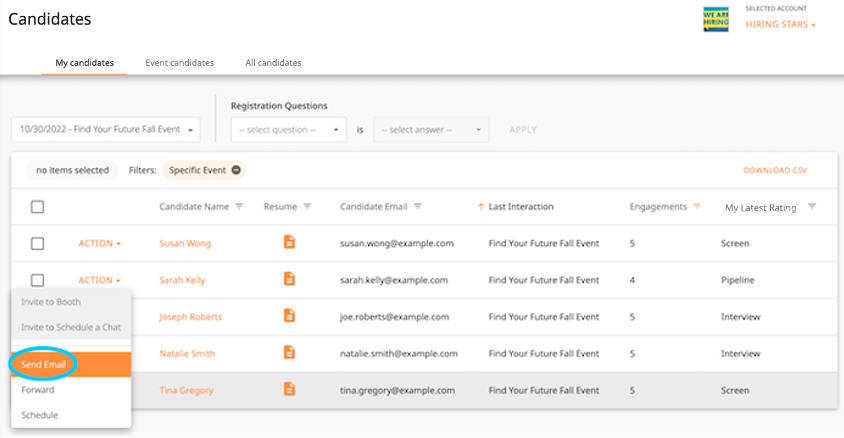The height and width of the screenshot is (438, 844).
Task: Open the event selector dropdown
Action: point(106,130)
